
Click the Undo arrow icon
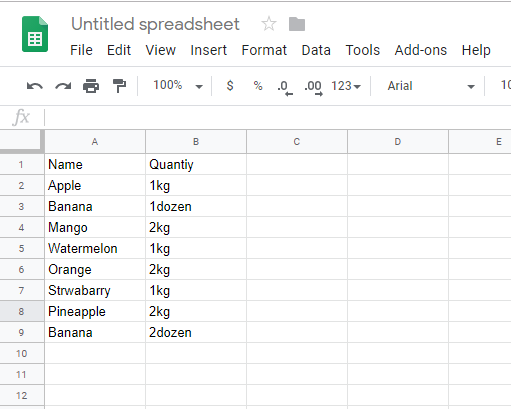[x=35, y=86]
